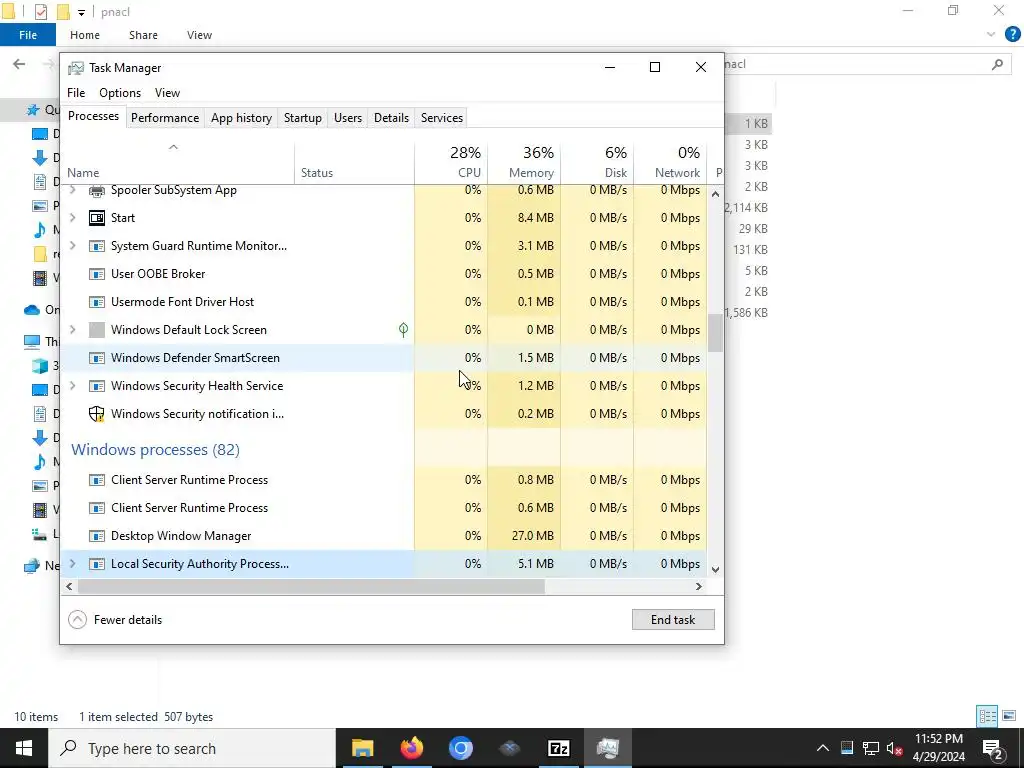Click the Spooler SubSystem App printer icon

click(97, 191)
